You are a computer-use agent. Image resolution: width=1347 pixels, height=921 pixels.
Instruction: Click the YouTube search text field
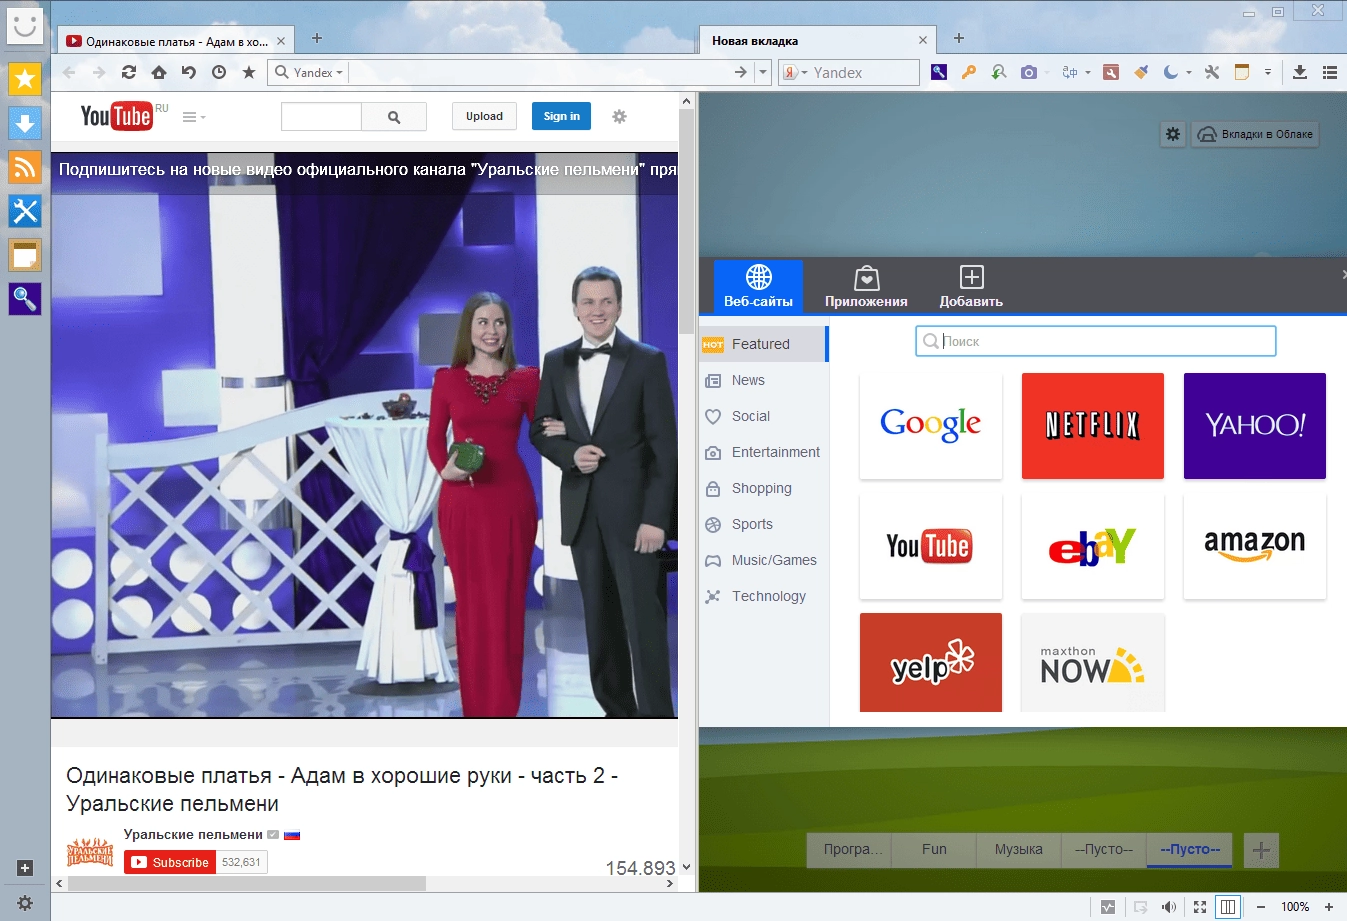321,117
